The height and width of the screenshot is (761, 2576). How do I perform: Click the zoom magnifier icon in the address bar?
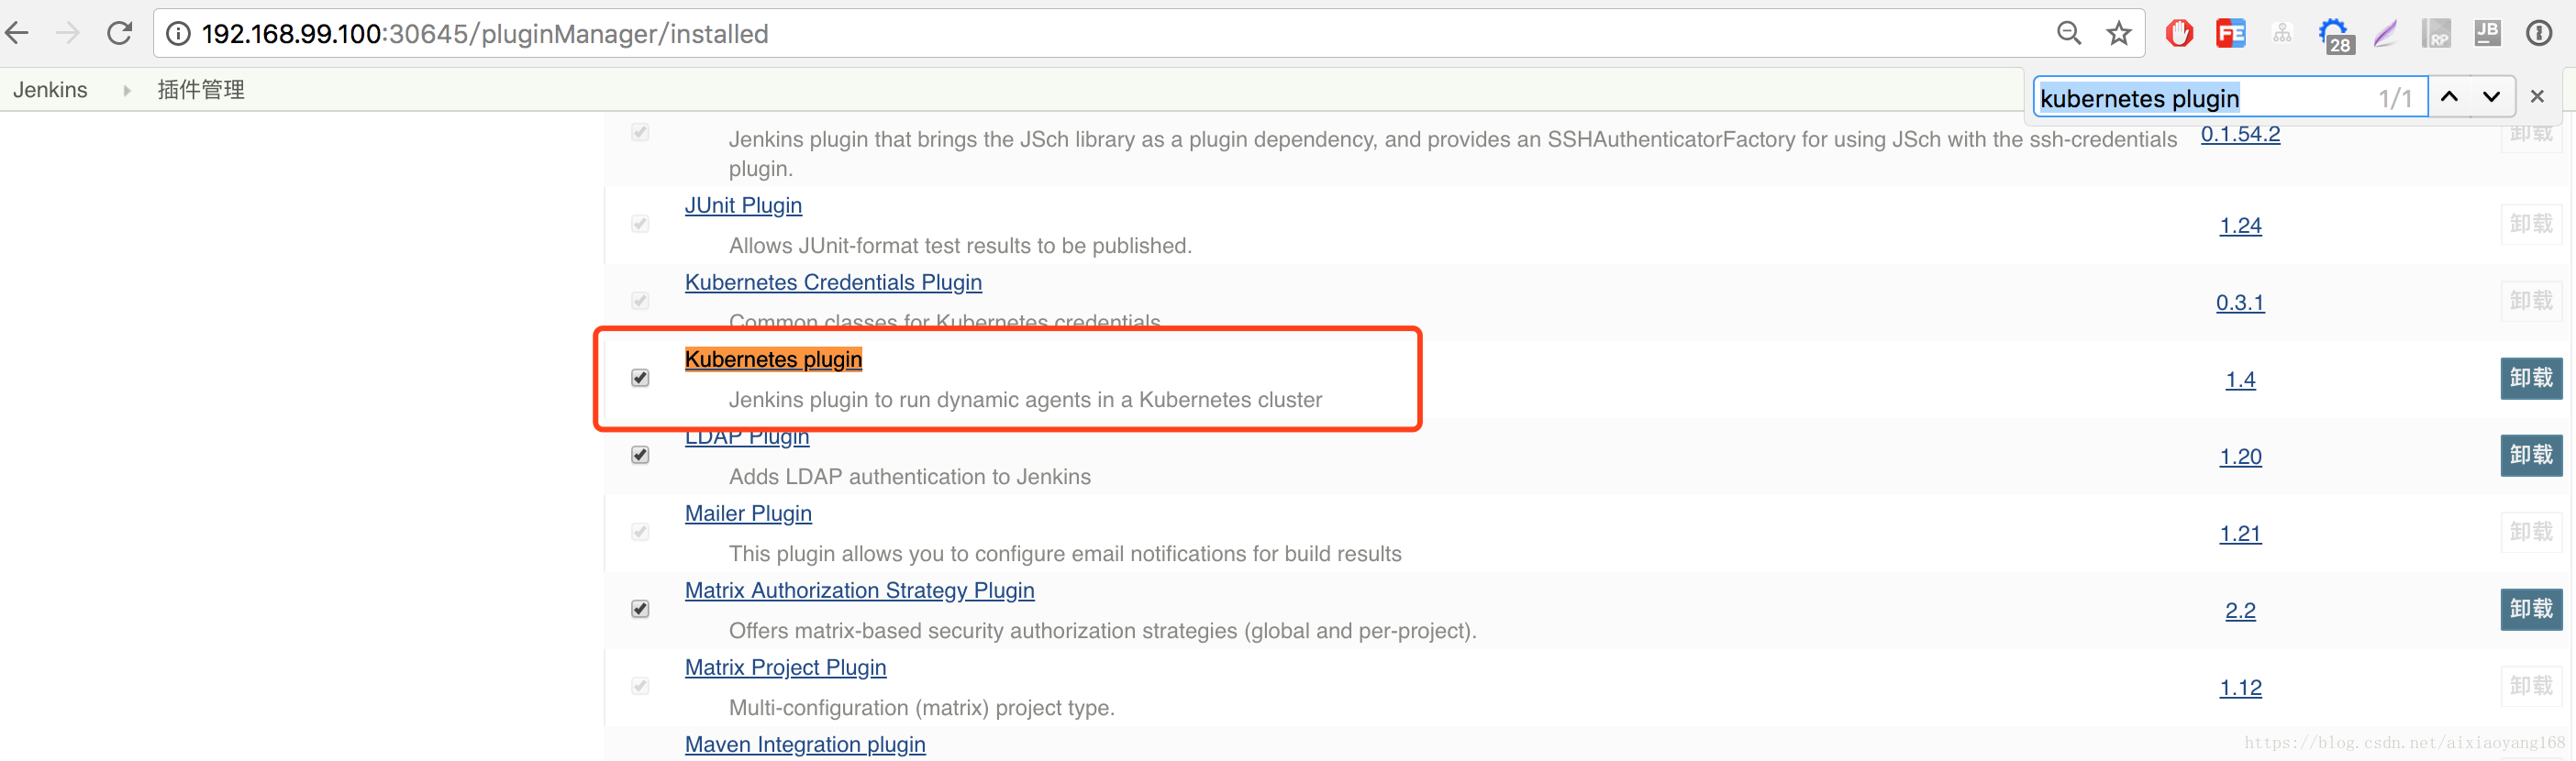click(2069, 33)
